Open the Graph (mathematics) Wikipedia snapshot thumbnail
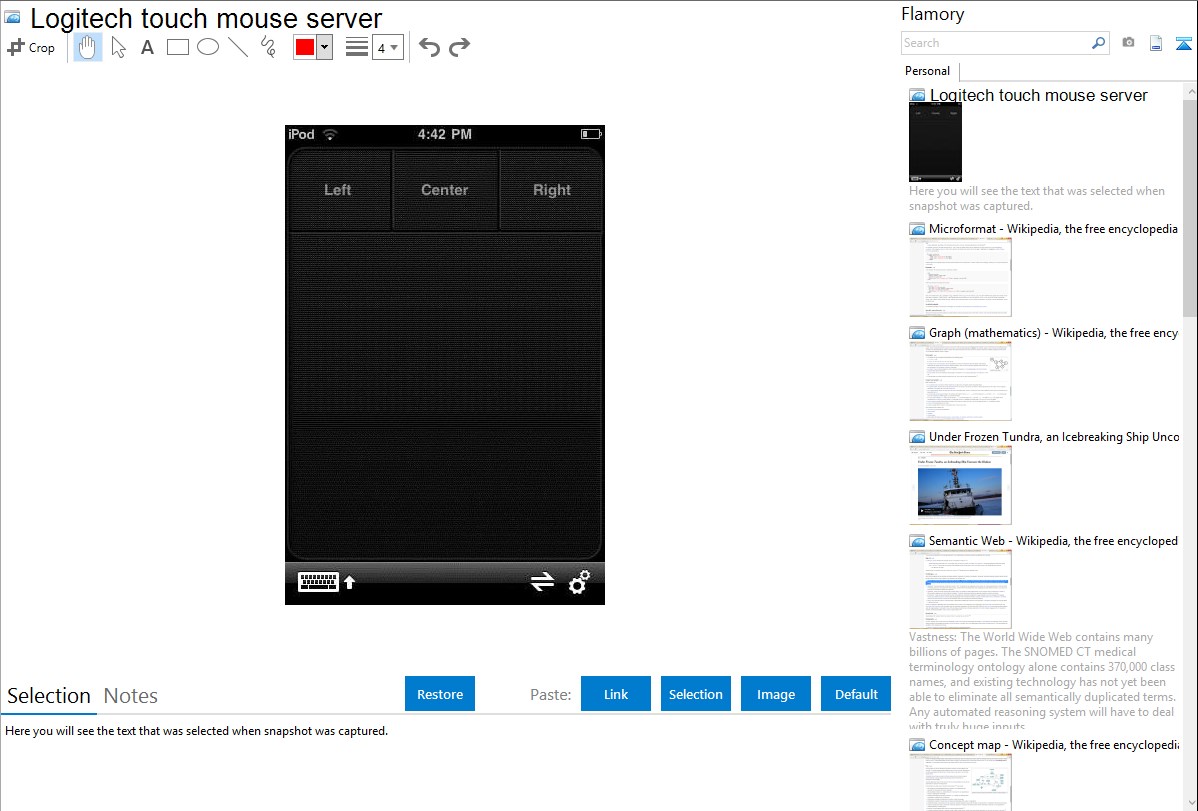 click(x=960, y=381)
